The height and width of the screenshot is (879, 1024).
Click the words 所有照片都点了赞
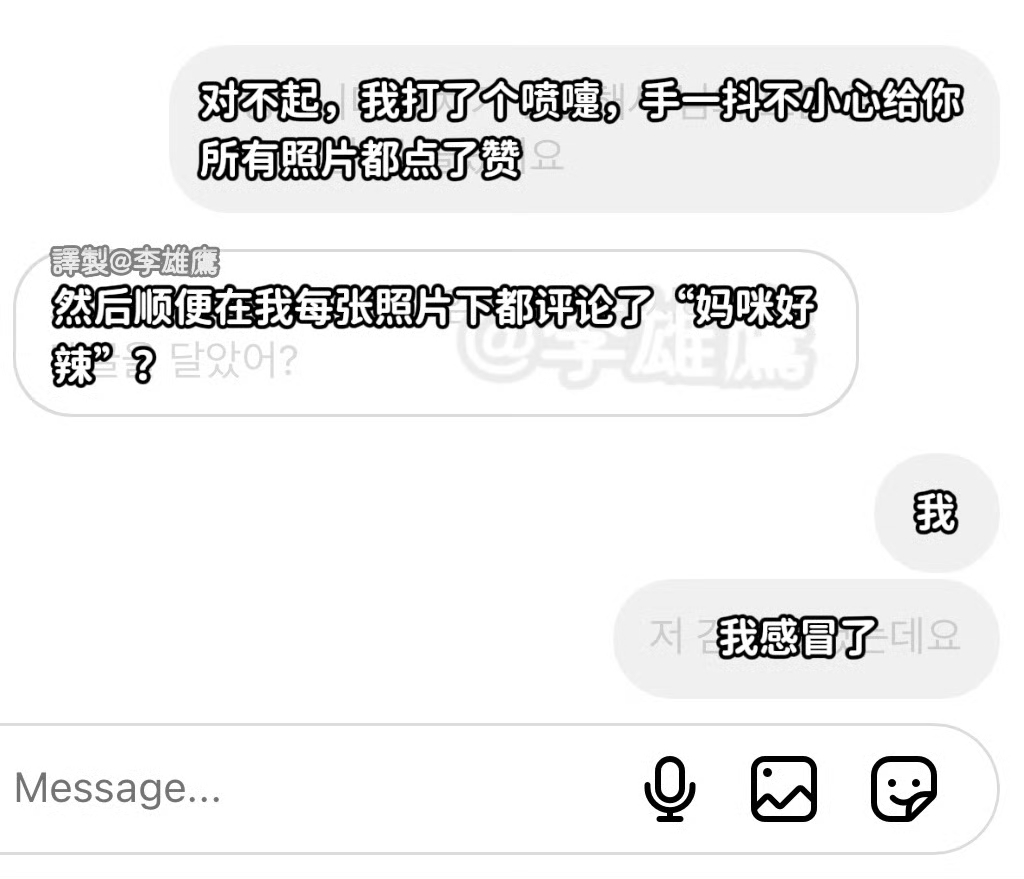pyautogui.click(x=360, y=158)
